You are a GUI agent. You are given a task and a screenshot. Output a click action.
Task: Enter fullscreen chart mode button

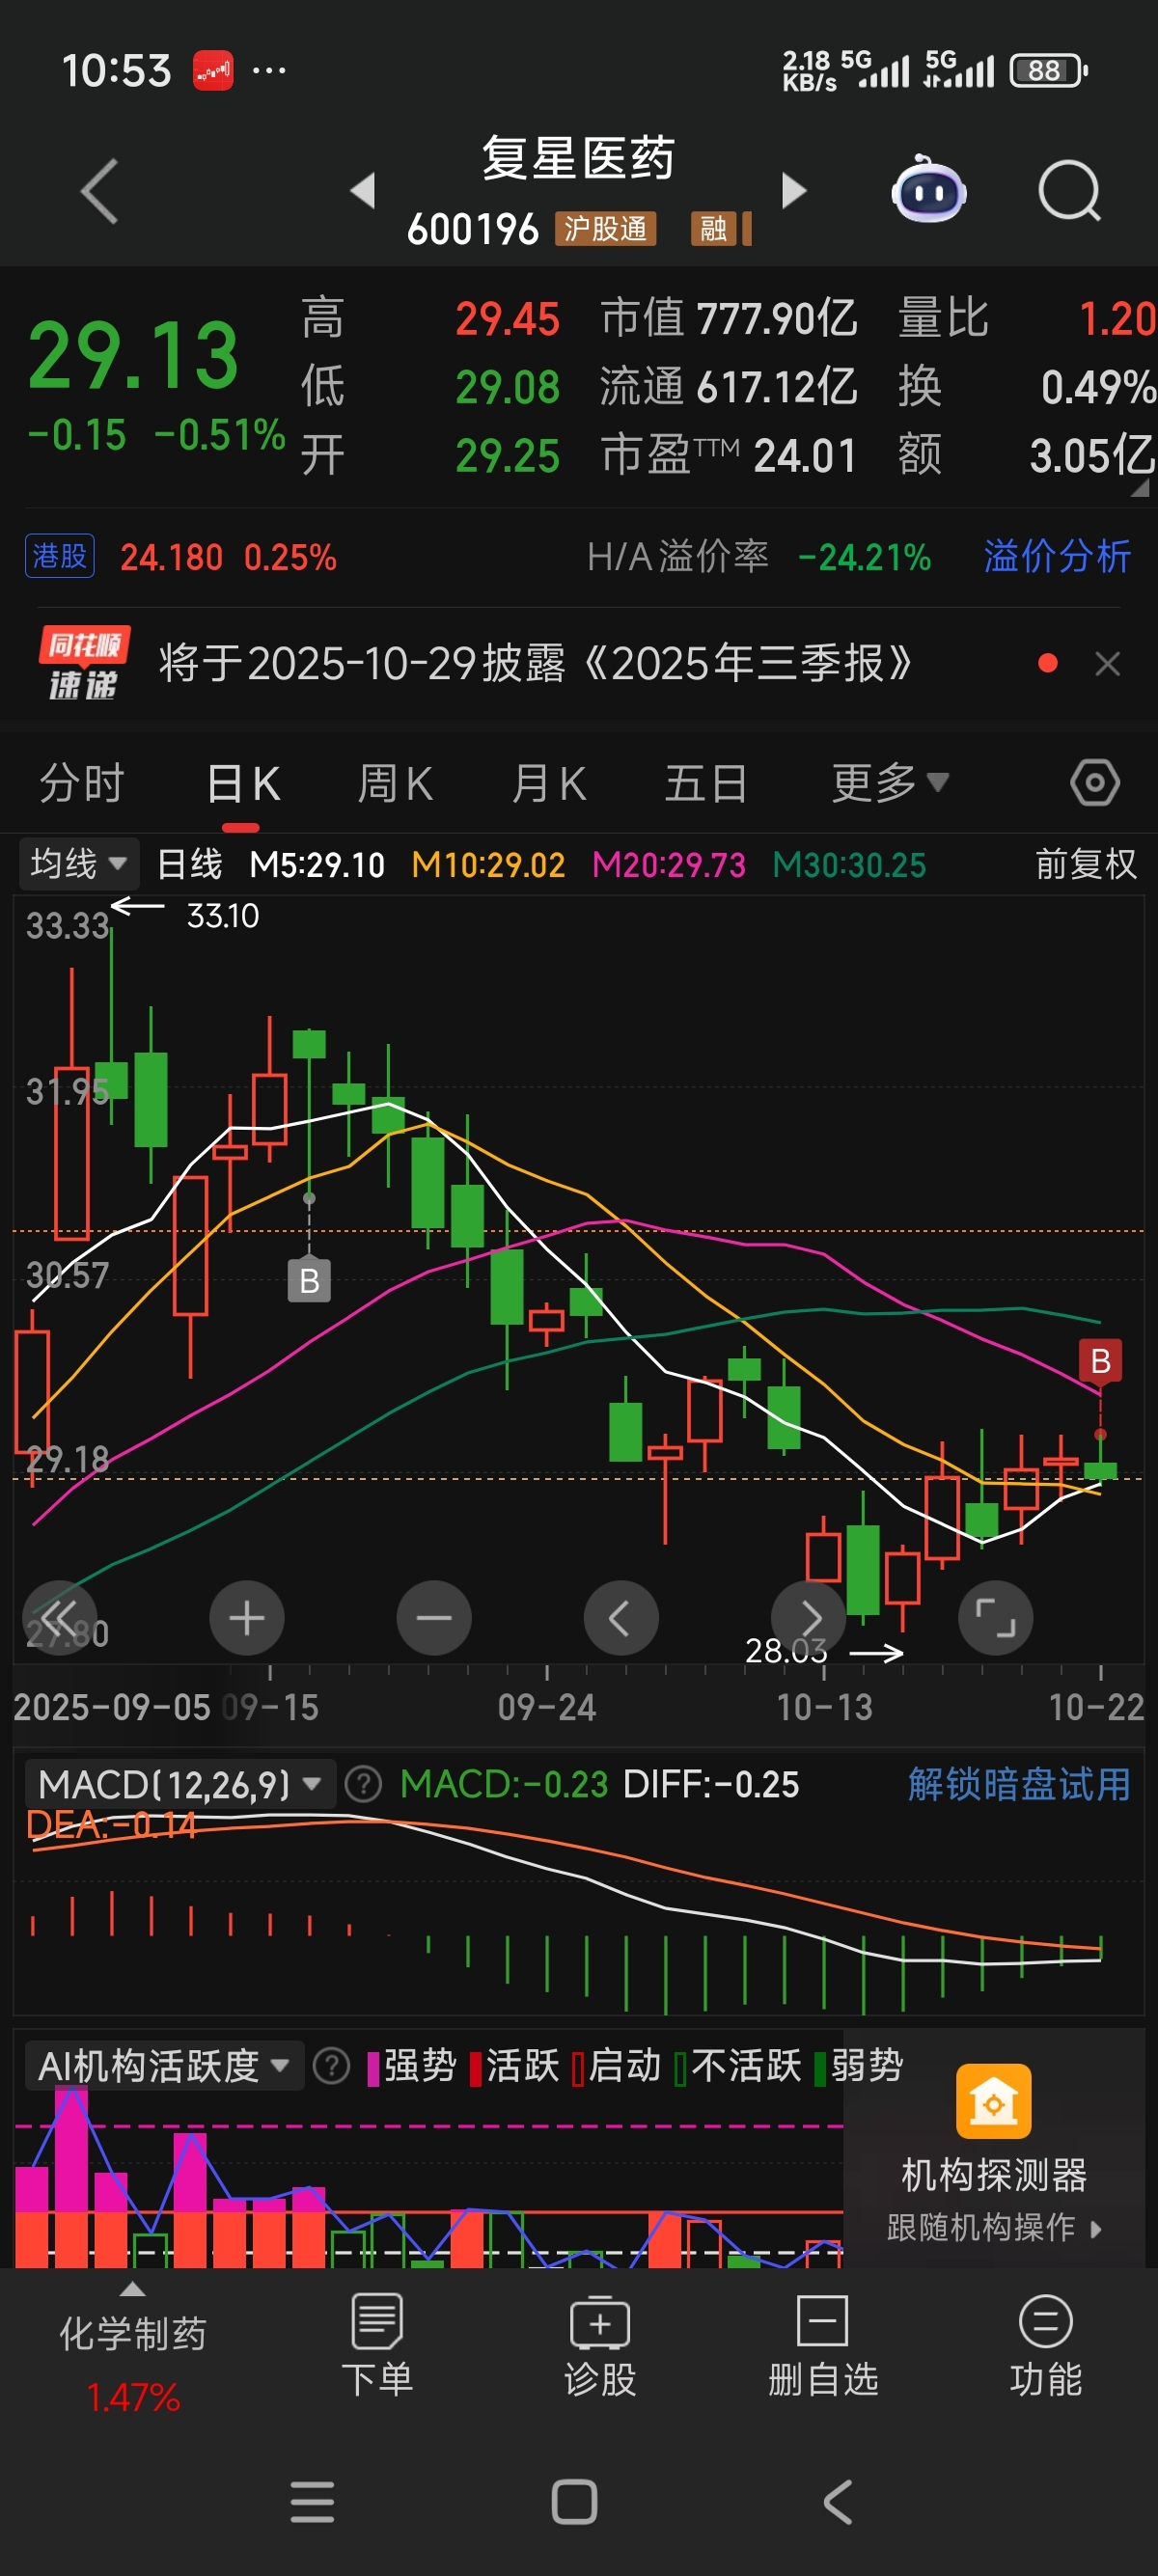(995, 1617)
